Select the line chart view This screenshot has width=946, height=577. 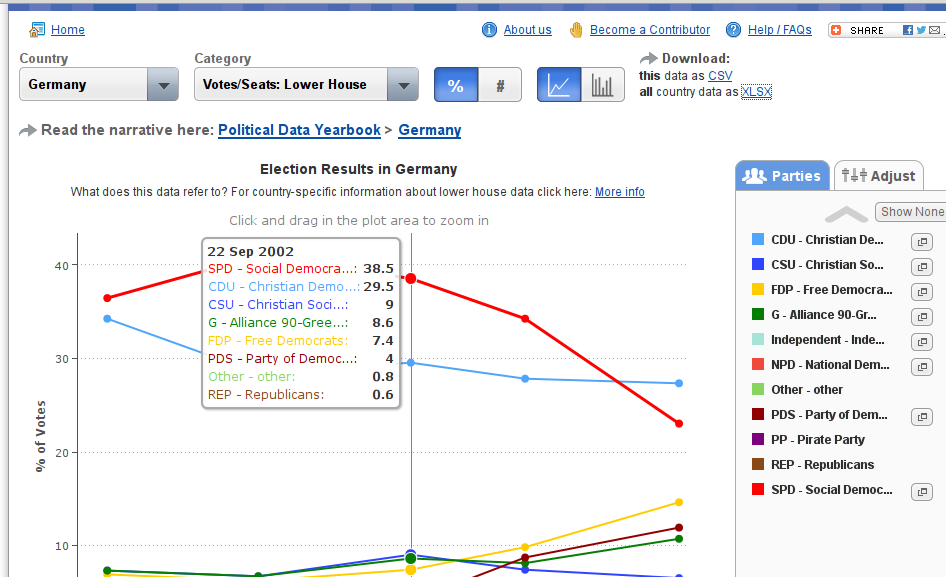point(559,84)
